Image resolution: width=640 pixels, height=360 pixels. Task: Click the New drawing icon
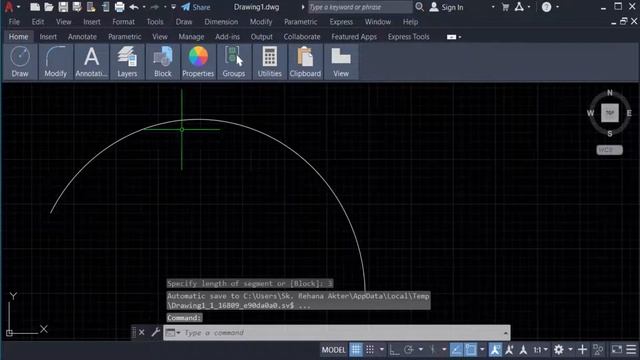click(35, 7)
